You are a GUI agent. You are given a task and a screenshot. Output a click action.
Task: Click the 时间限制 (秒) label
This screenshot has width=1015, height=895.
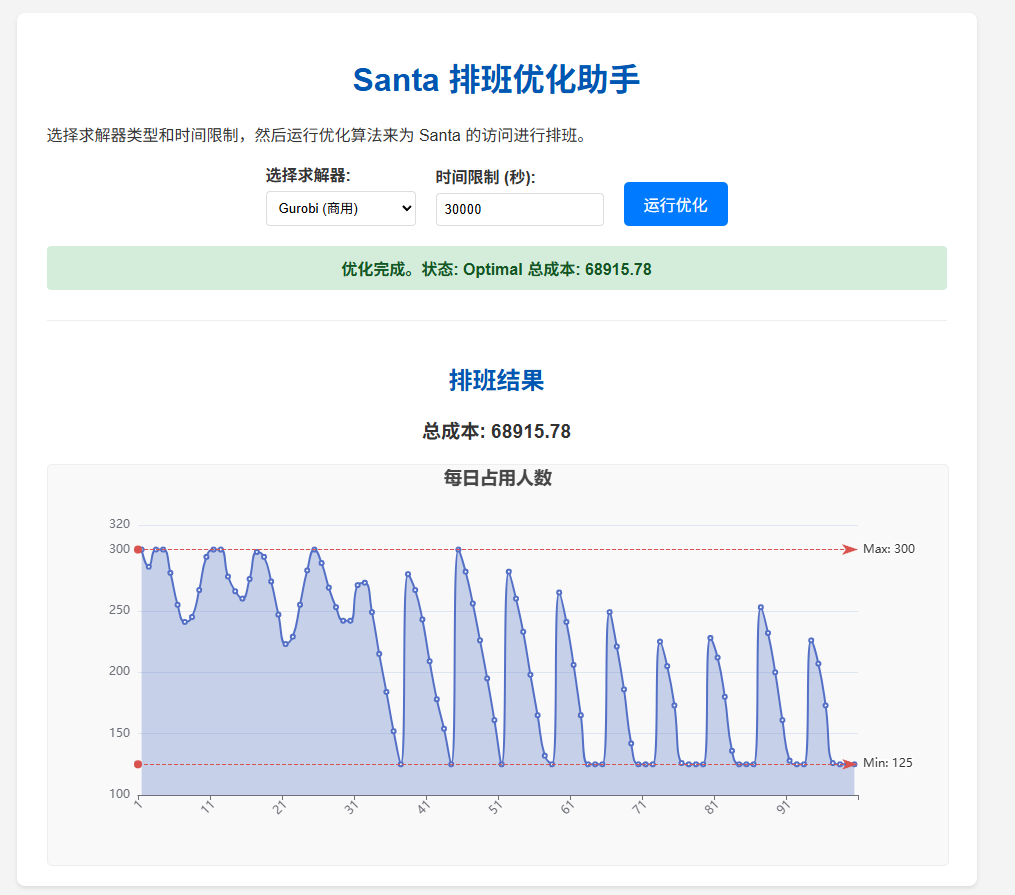[485, 177]
